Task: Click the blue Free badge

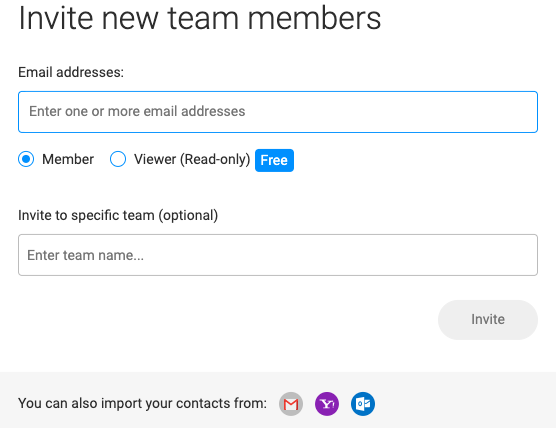Action: pyautogui.click(x=274, y=160)
